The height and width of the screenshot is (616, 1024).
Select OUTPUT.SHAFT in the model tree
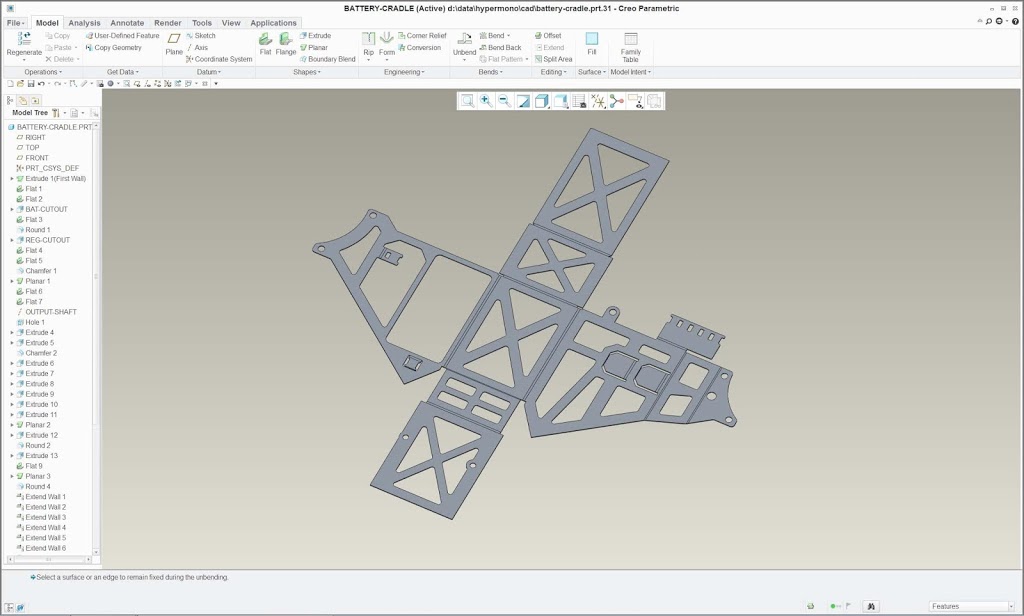click(50, 312)
